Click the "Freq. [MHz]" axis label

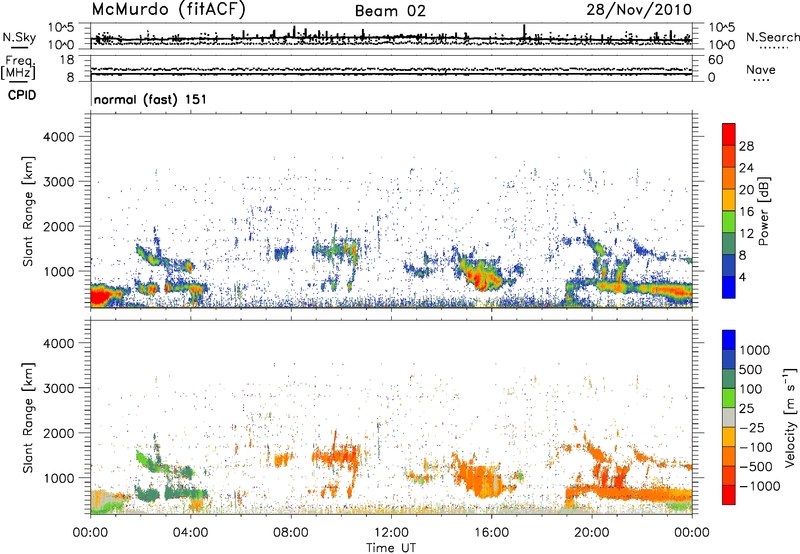coord(18,68)
